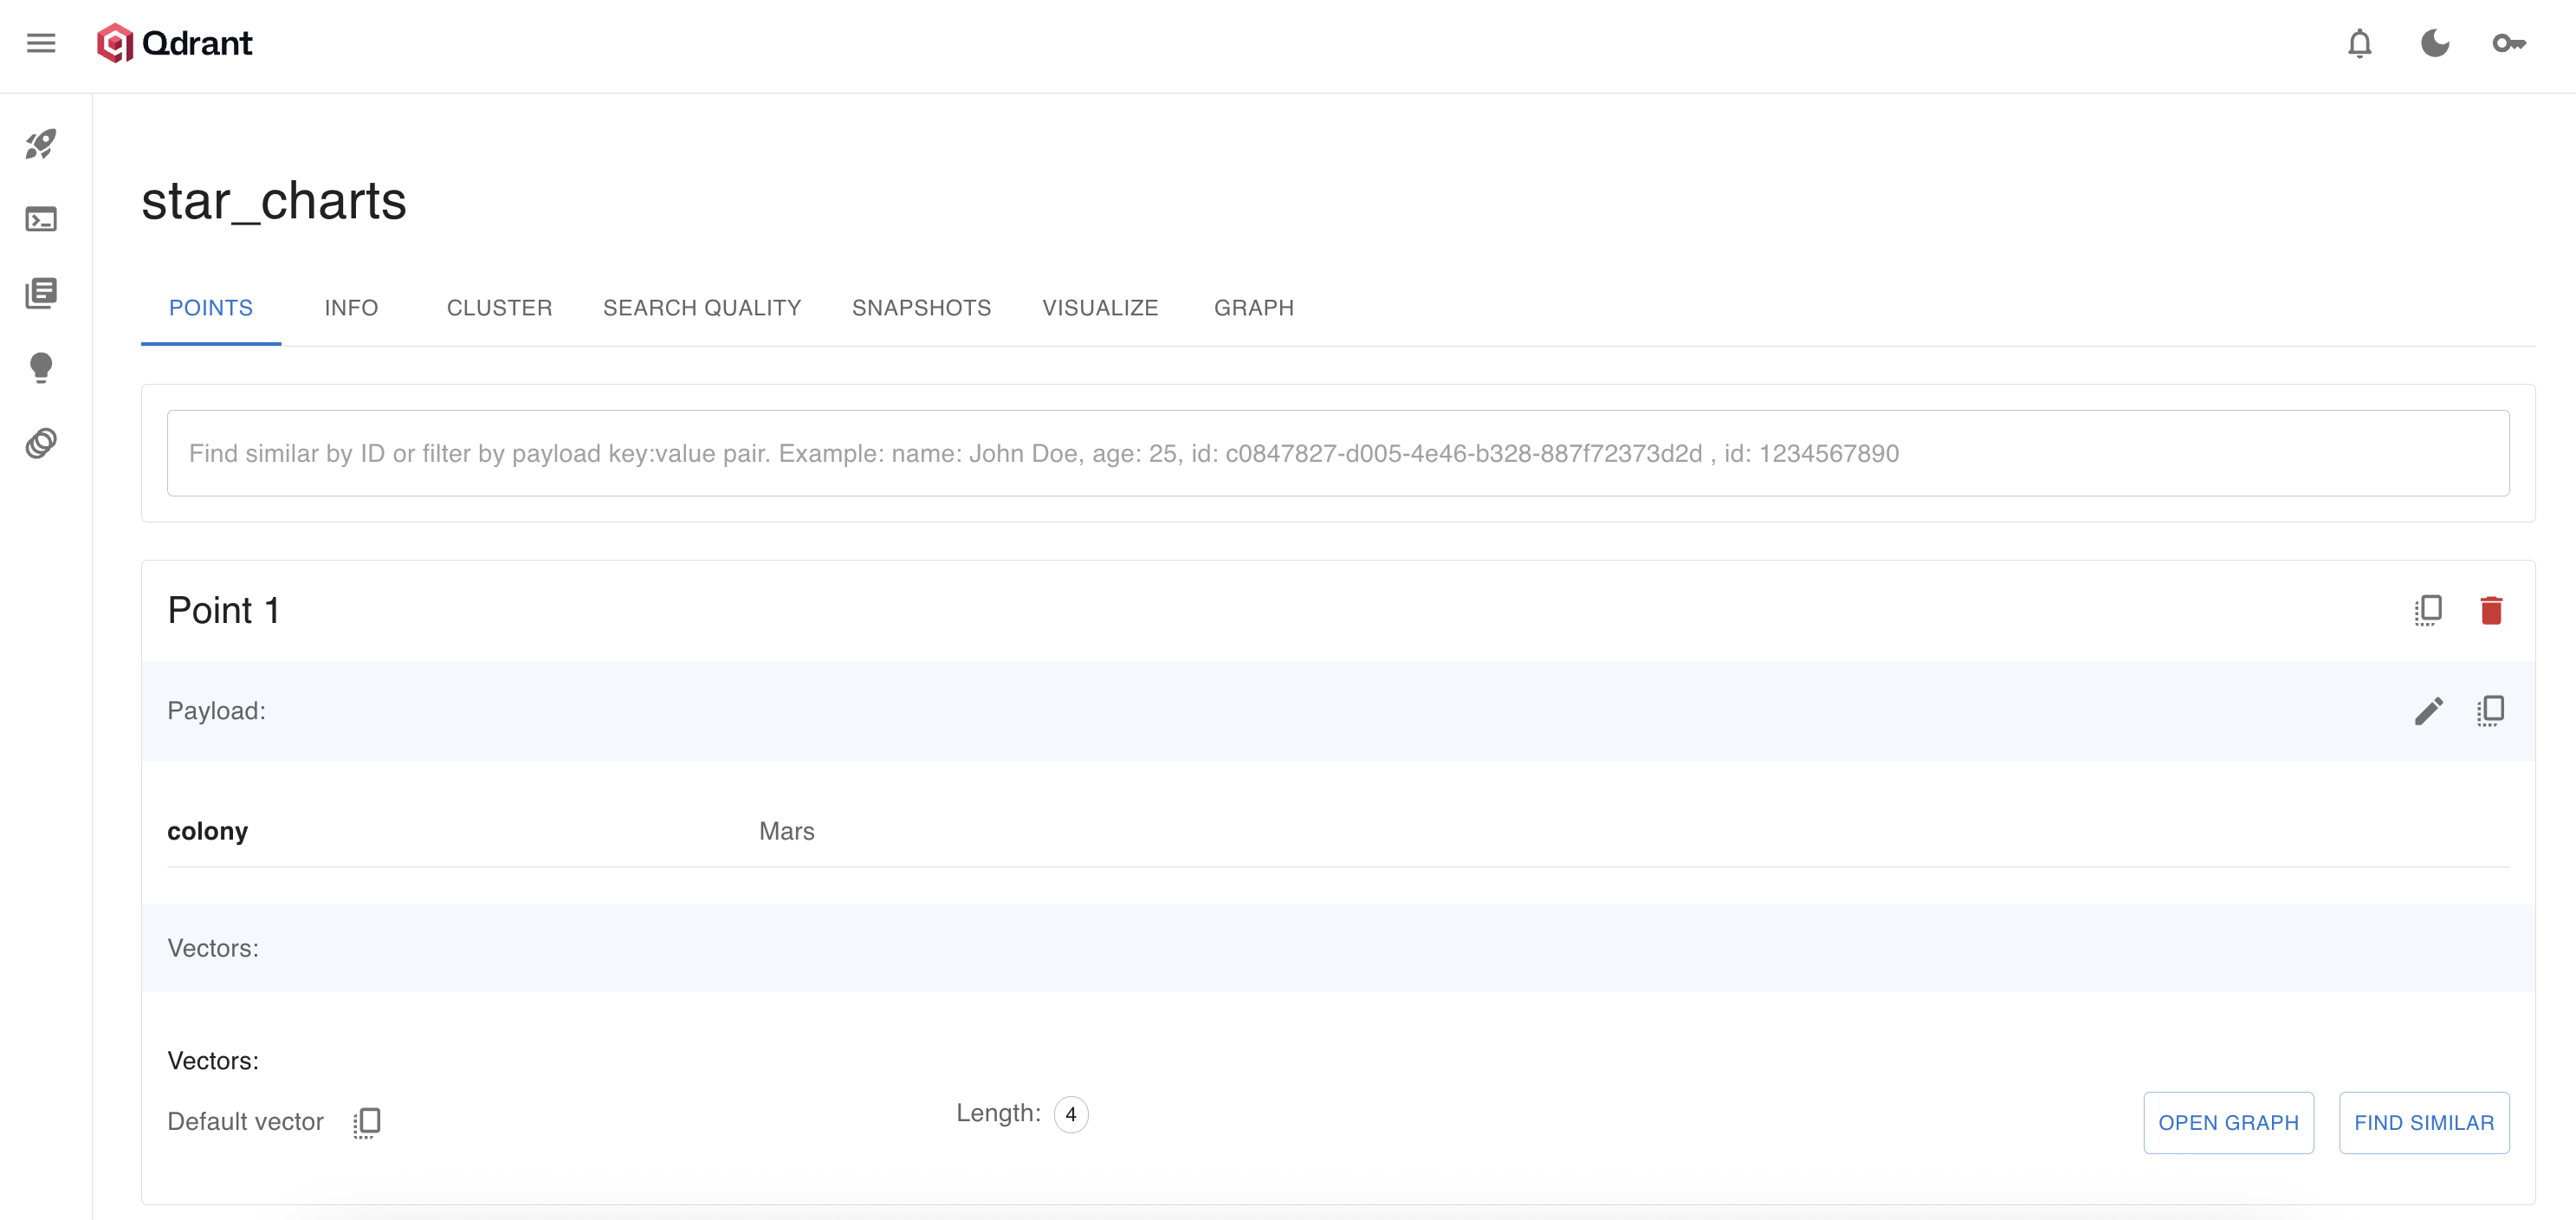Open Collections using the stacked pages sidebar icon
2576x1220 pixels.
41,293
